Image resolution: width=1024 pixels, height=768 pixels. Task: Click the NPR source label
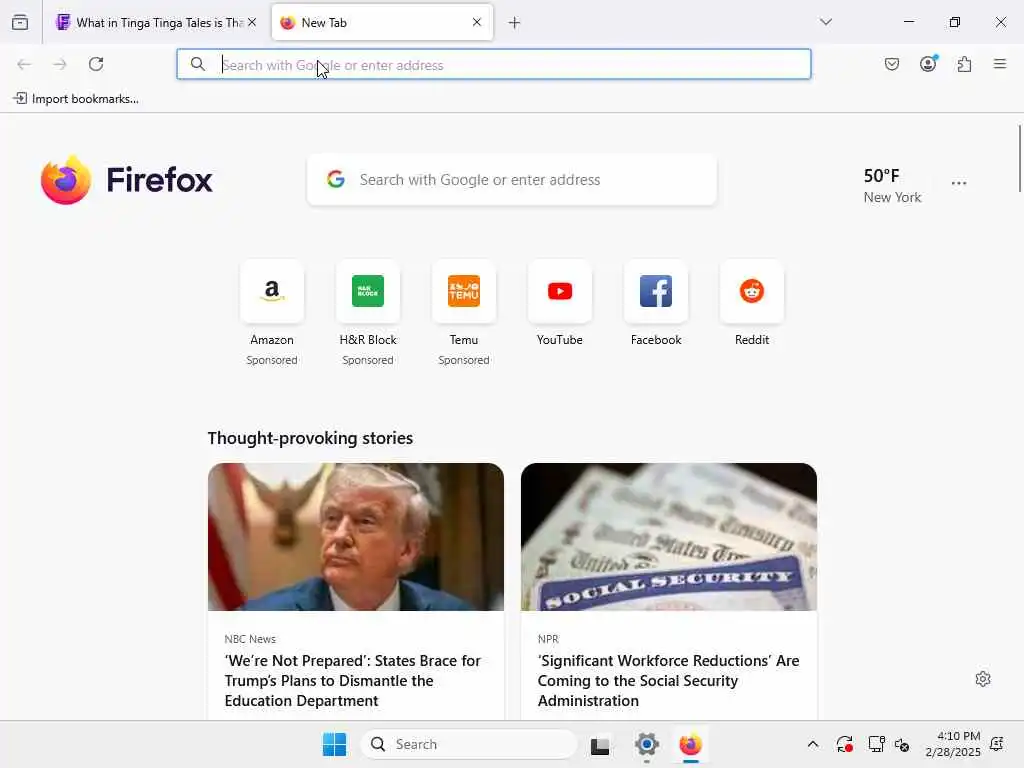pos(548,639)
